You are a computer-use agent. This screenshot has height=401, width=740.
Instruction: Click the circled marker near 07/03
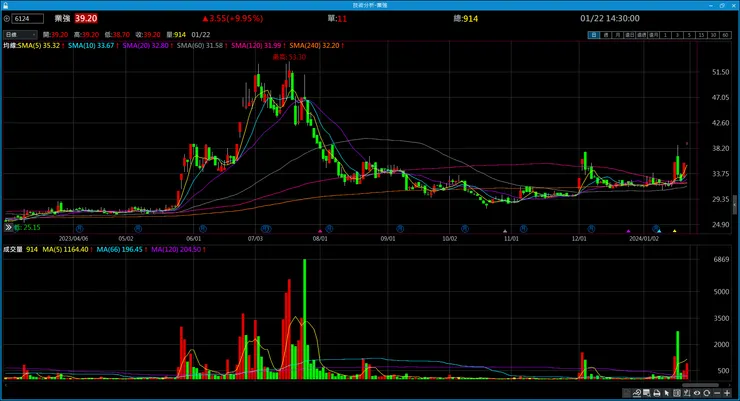[x=266, y=229]
